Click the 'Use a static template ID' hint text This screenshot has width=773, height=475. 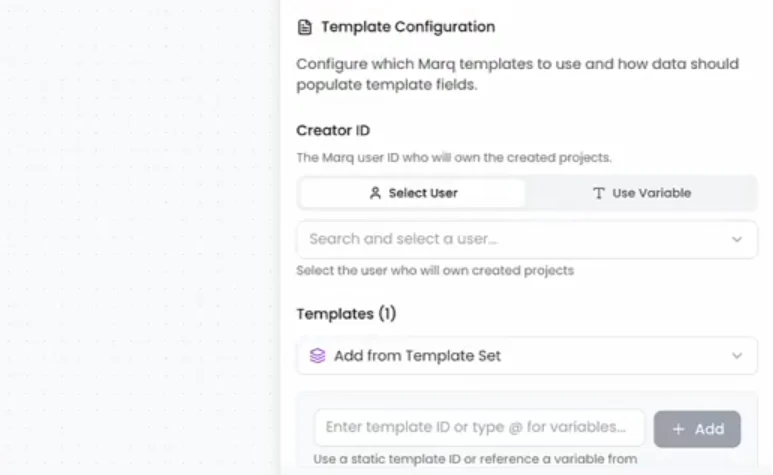coord(475,460)
